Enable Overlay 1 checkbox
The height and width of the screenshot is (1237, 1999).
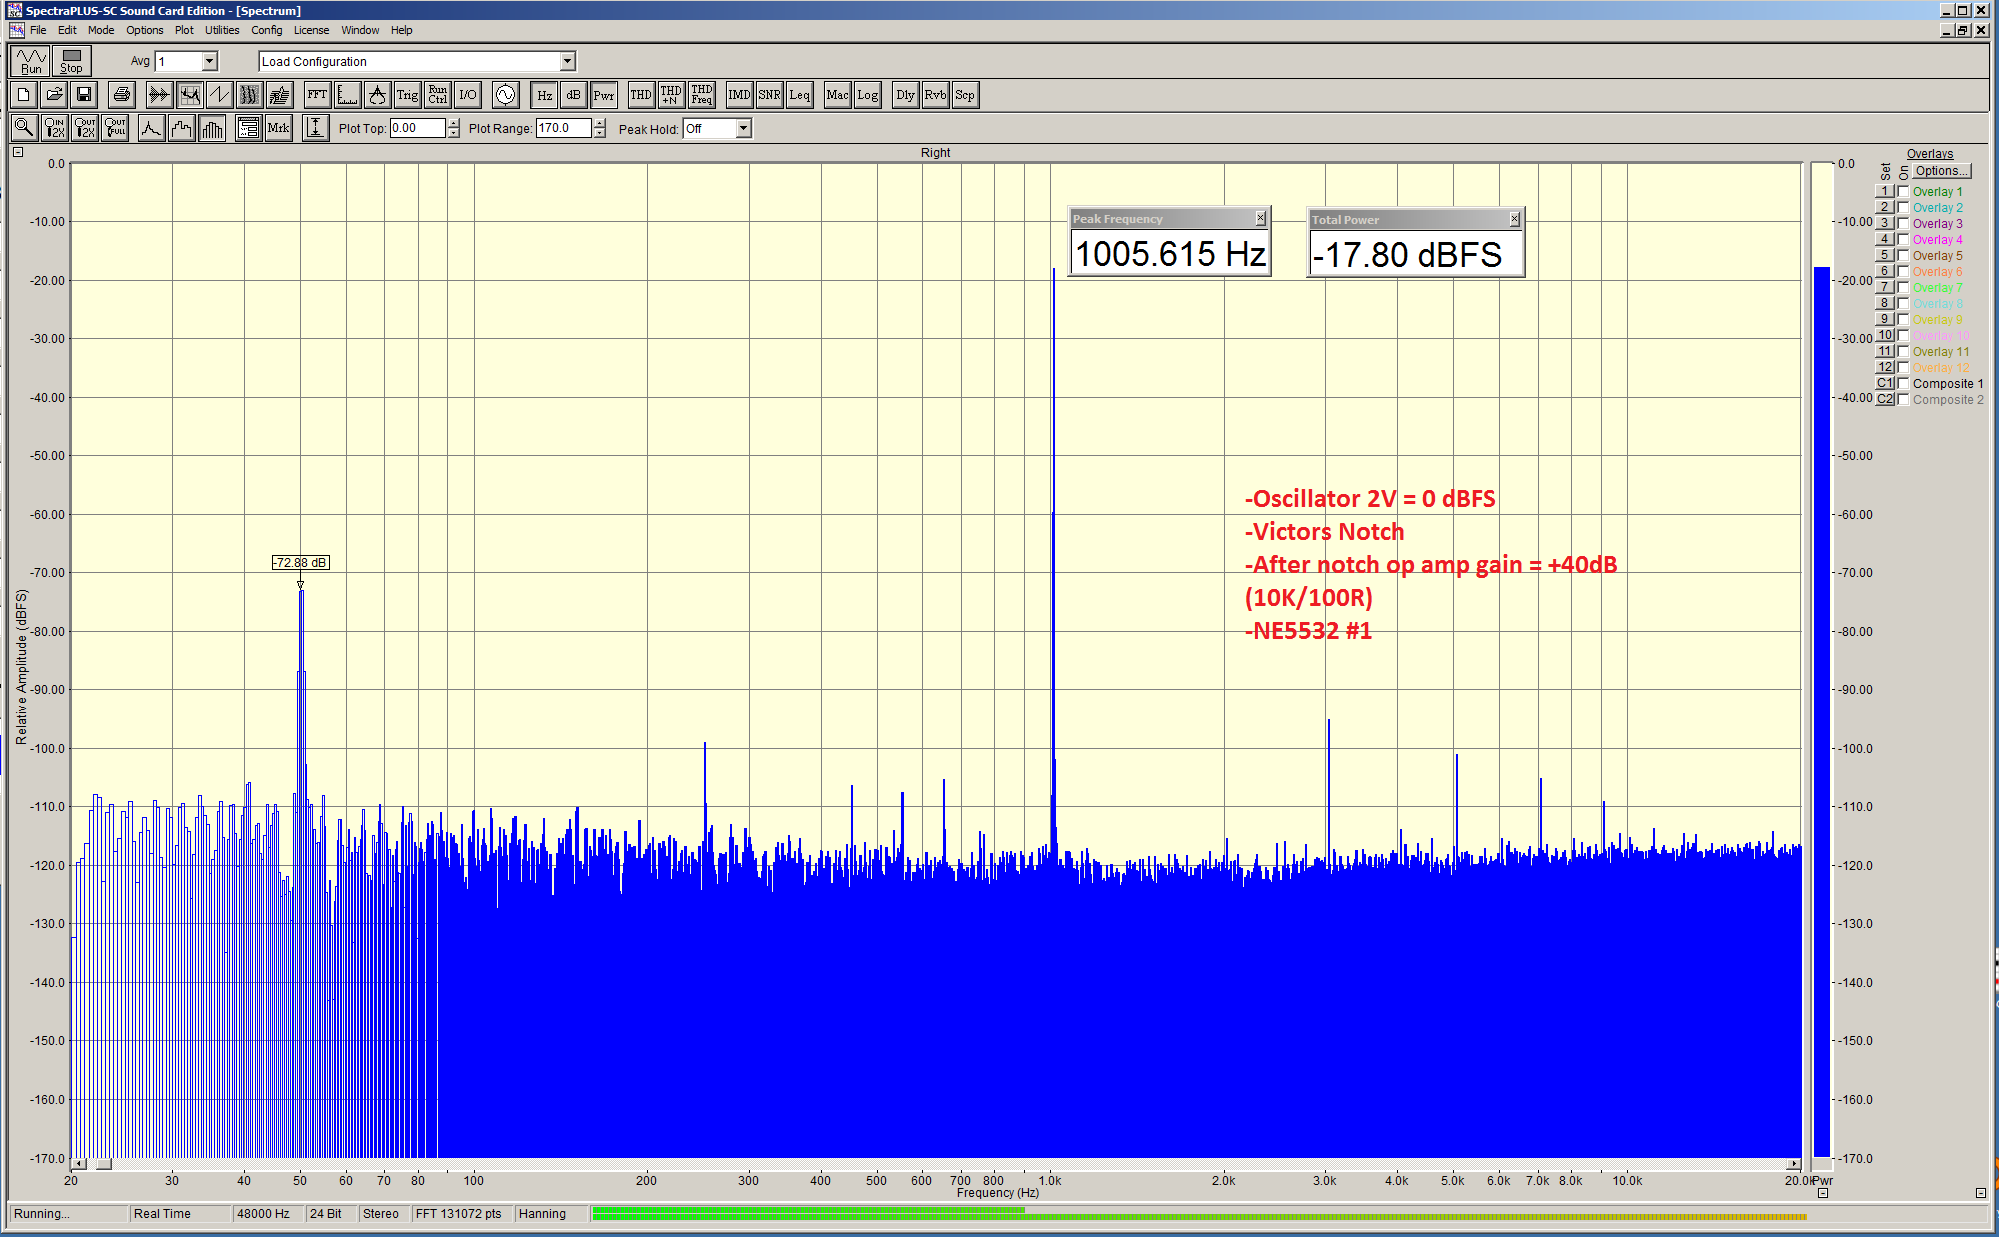pos(1904,191)
